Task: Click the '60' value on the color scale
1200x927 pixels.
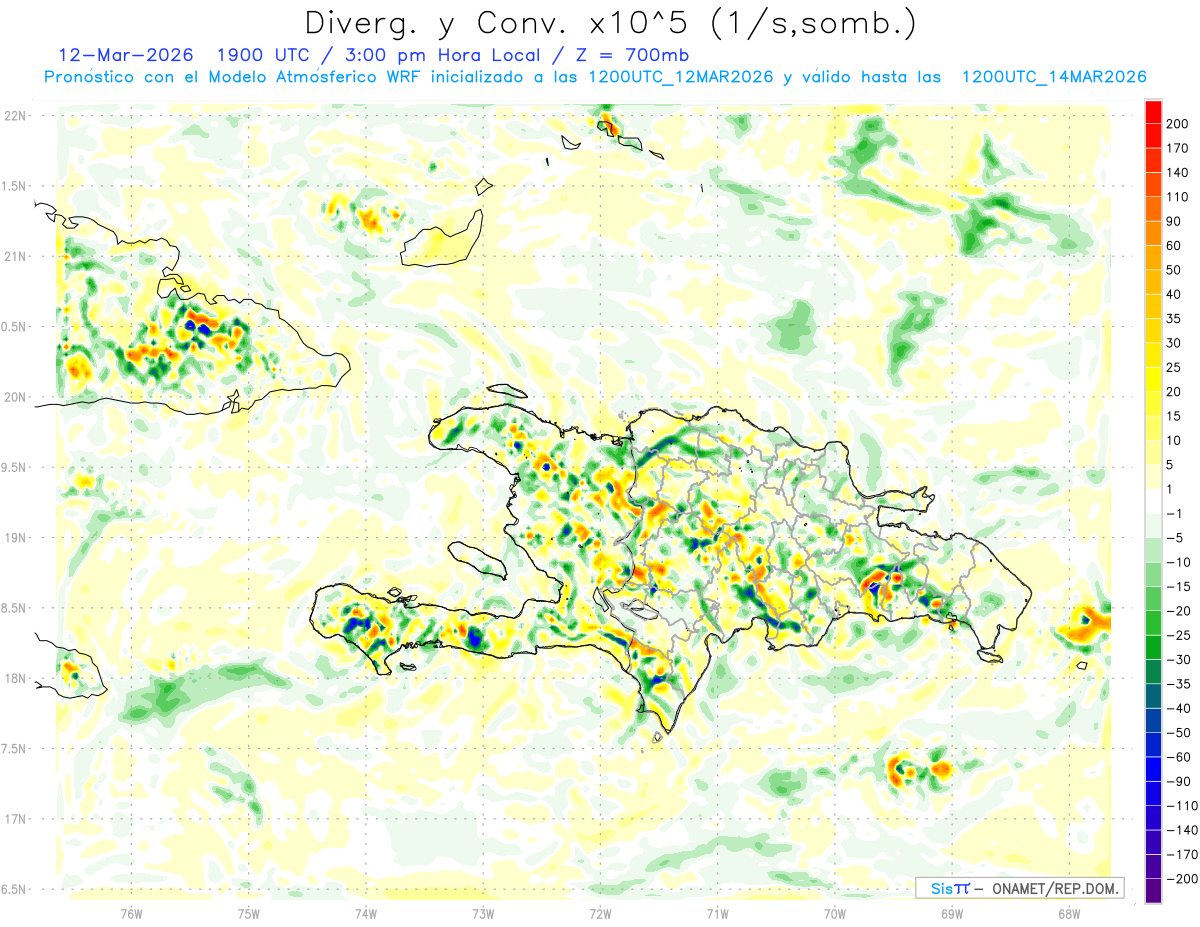Action: (x=1175, y=246)
